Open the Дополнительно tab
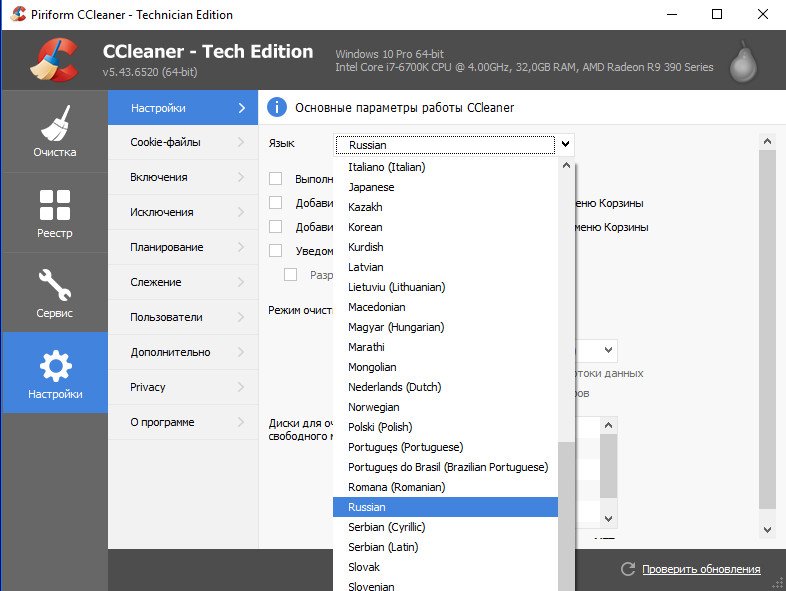 click(183, 352)
